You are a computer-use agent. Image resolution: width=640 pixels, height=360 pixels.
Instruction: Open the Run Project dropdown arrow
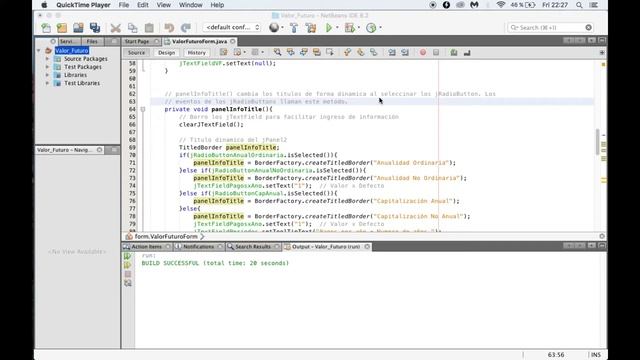[x=337, y=28]
